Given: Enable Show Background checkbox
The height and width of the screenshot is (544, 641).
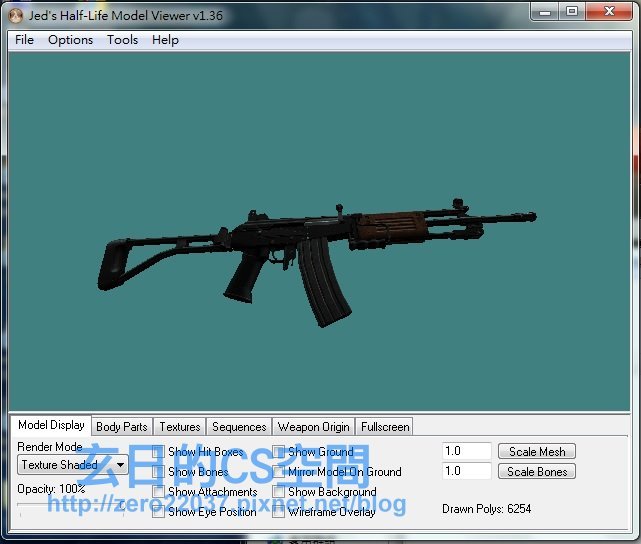Looking at the screenshot, I should tap(279, 492).
